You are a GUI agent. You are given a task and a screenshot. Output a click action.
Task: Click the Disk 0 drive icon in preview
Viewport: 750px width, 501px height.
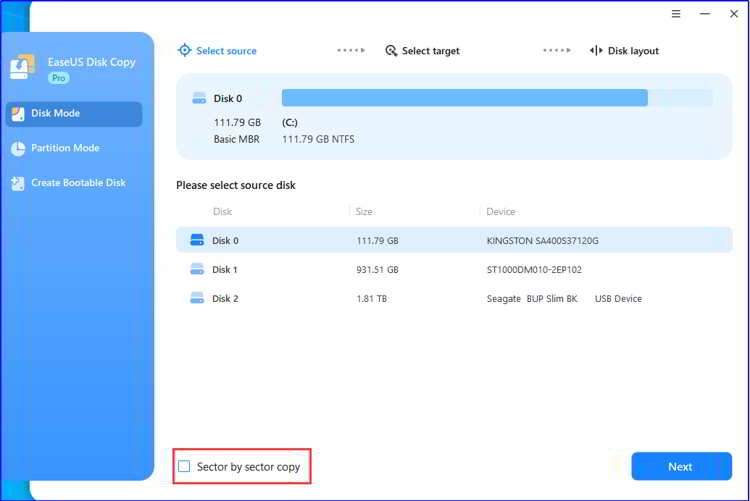198,98
